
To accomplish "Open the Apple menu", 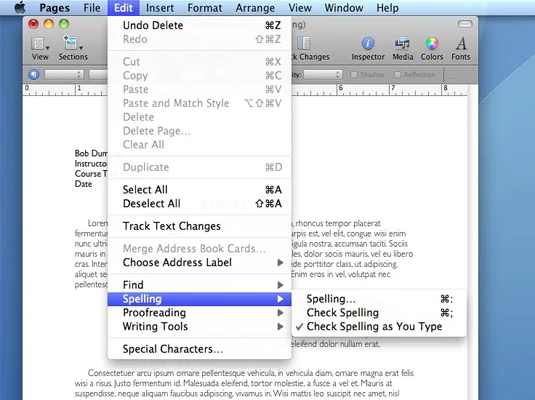I will pos(20,8).
